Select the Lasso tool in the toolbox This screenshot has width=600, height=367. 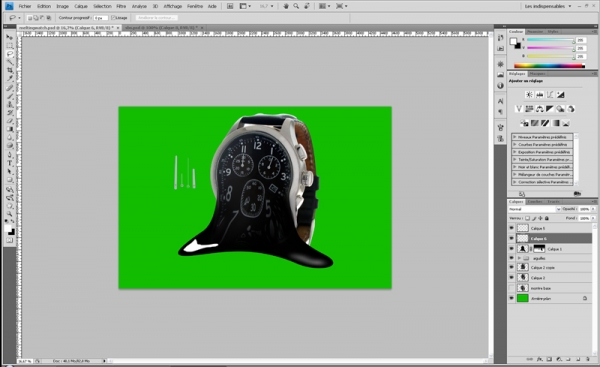[x=10, y=54]
